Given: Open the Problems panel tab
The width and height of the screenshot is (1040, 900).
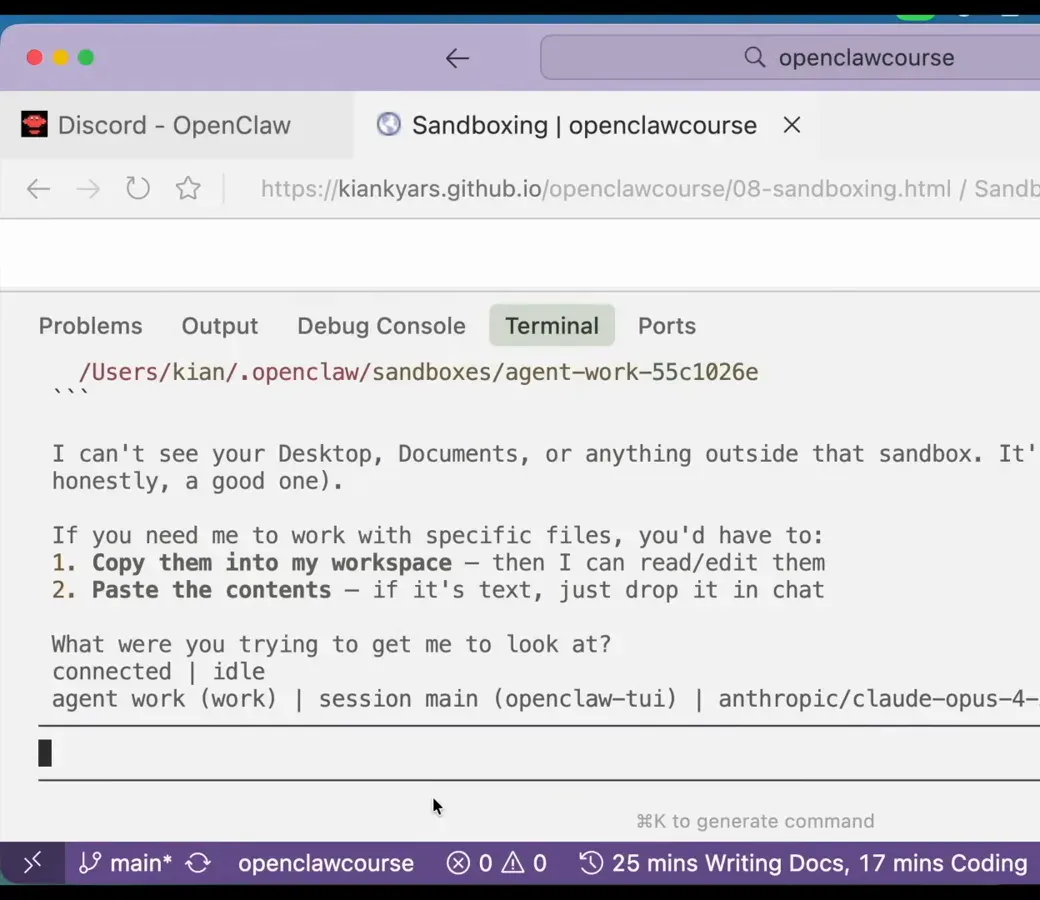Looking at the screenshot, I should click(90, 326).
